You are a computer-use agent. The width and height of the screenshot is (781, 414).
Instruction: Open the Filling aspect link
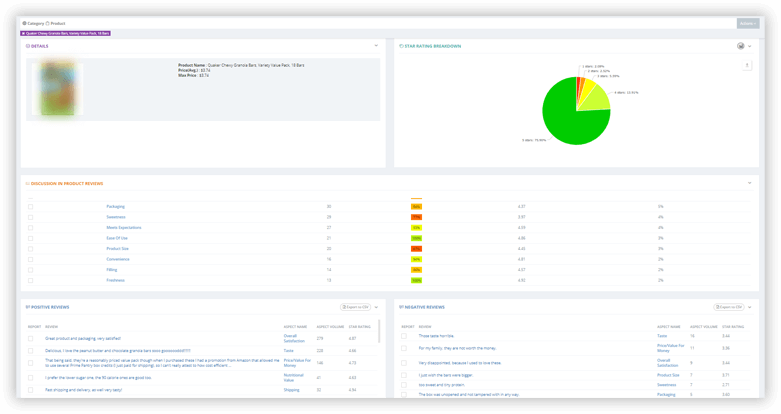point(112,270)
